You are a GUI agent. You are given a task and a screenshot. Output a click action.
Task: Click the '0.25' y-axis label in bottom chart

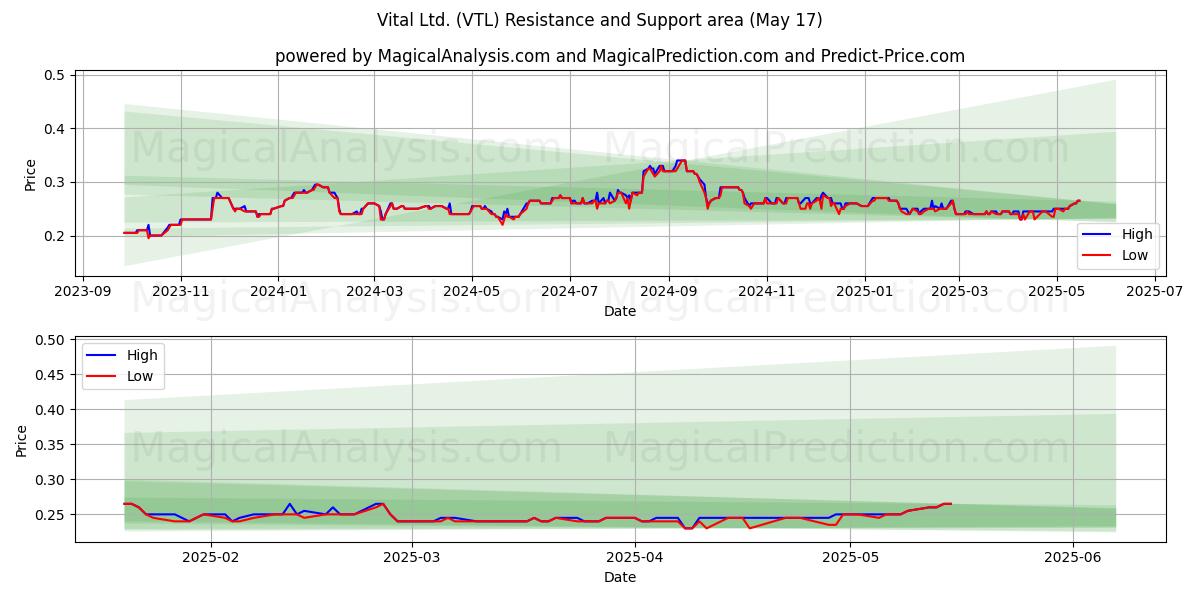tap(51, 515)
